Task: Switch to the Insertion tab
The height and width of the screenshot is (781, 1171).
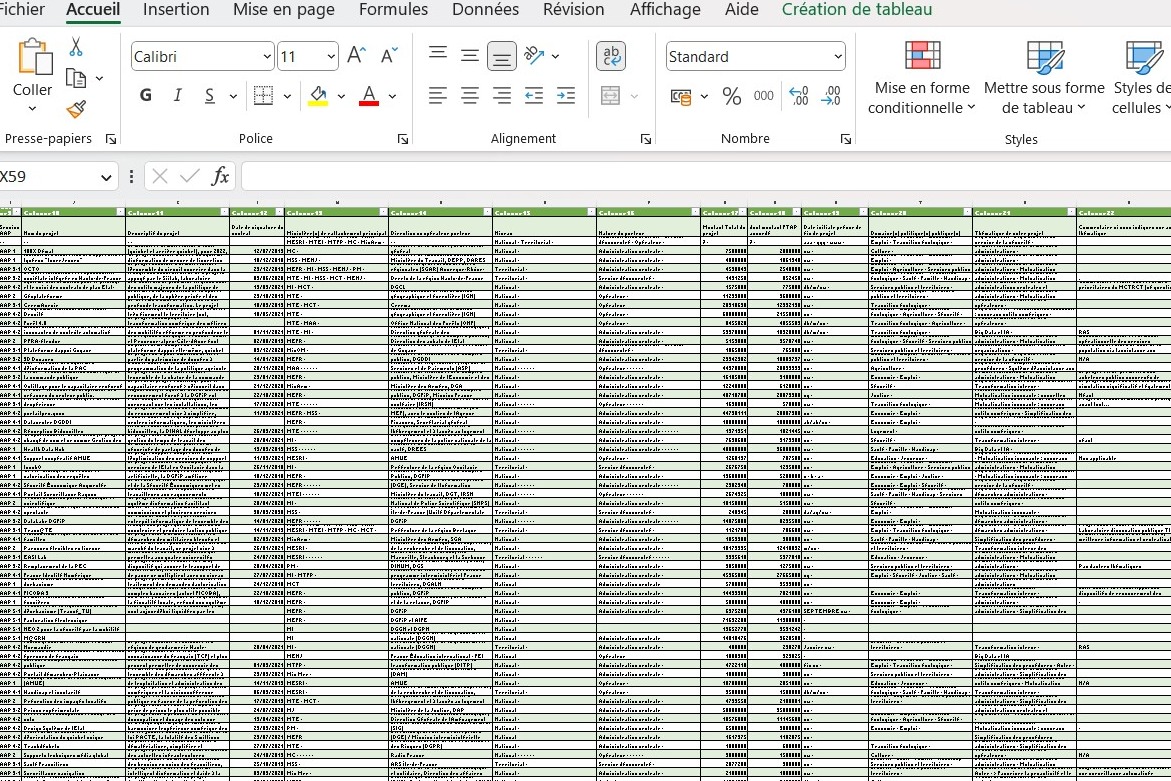Action: (x=176, y=10)
